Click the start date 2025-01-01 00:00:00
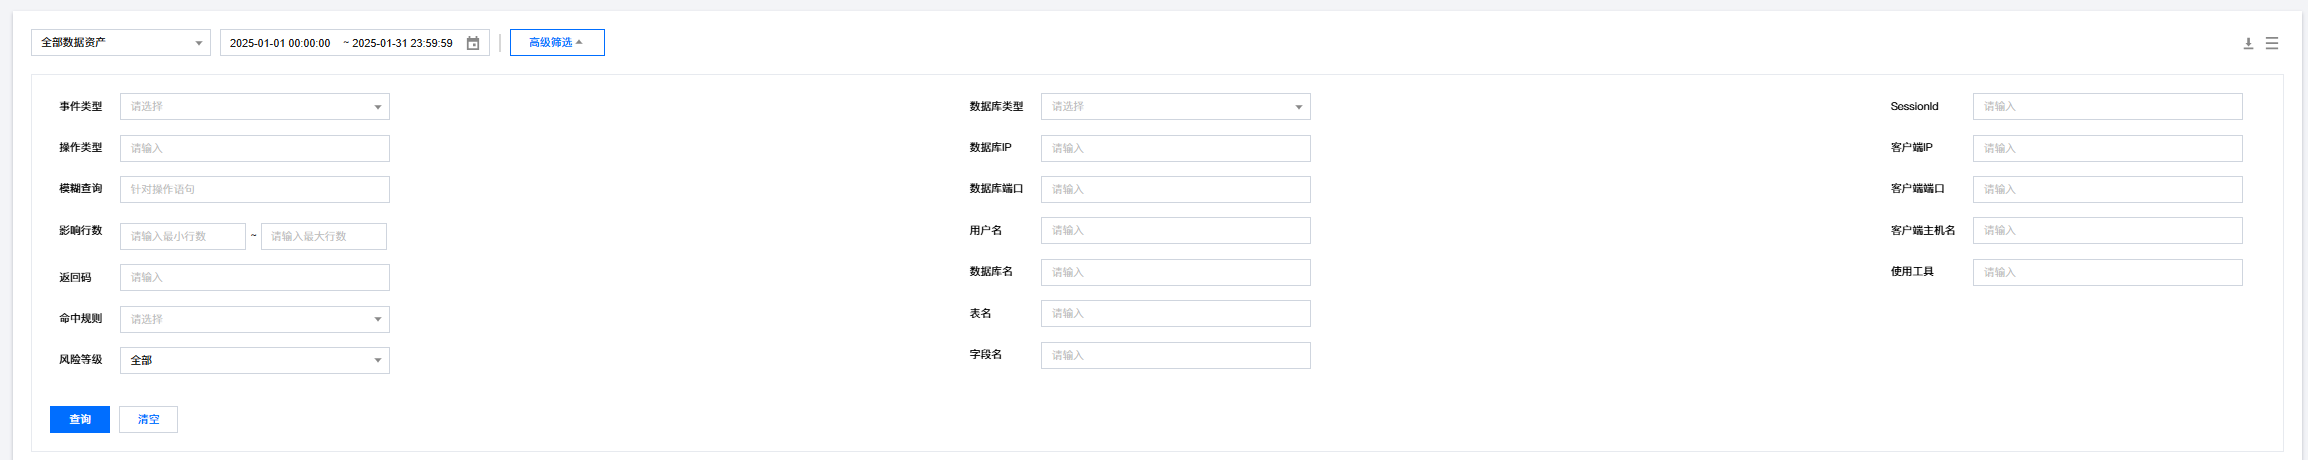This screenshot has height=460, width=2308. [x=280, y=43]
